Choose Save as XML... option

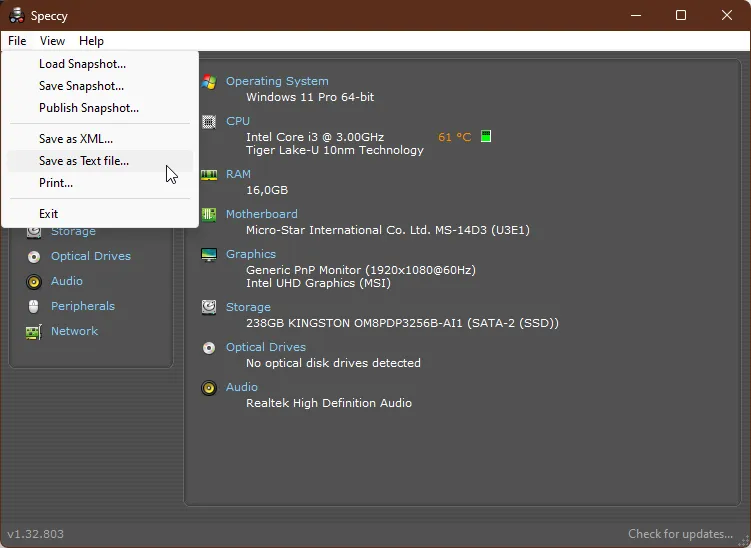point(76,139)
